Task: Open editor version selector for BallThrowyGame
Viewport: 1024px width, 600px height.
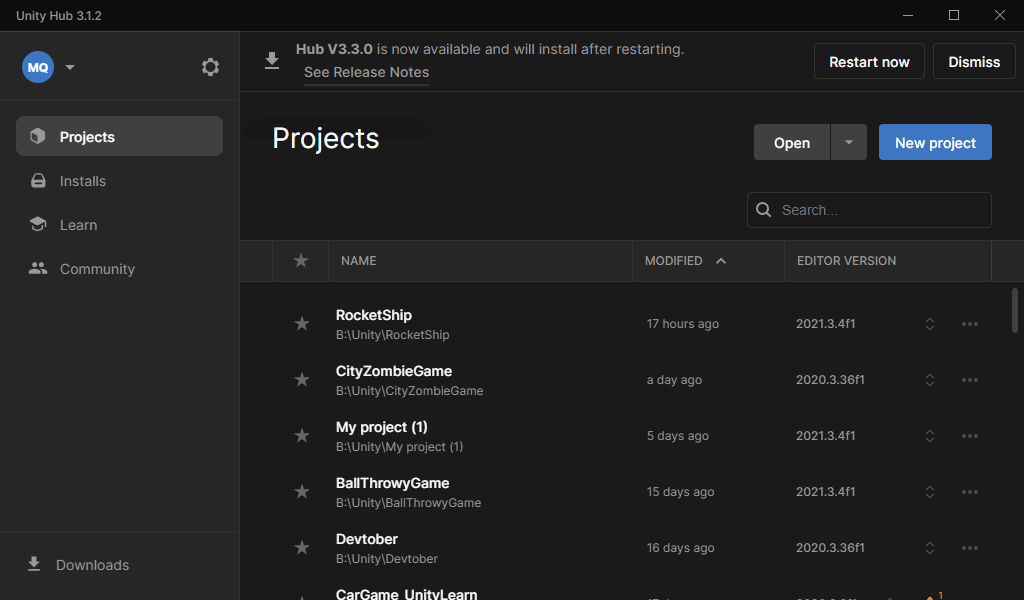Action: click(x=930, y=492)
